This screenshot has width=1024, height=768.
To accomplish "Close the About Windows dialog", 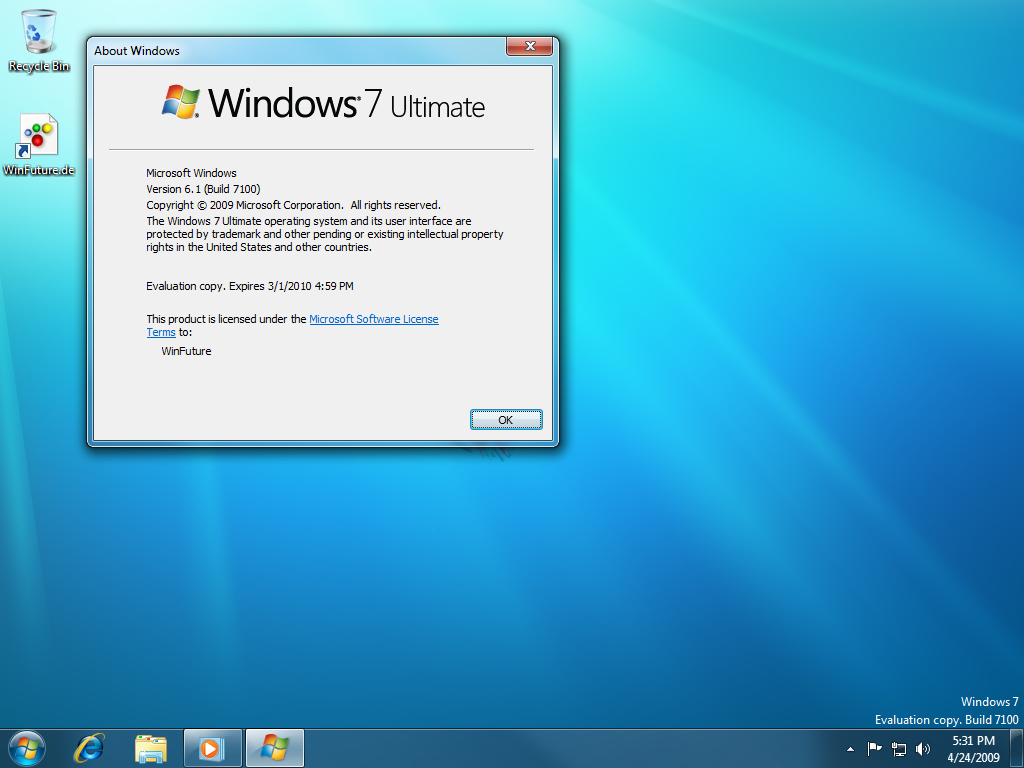I will [x=530, y=46].
